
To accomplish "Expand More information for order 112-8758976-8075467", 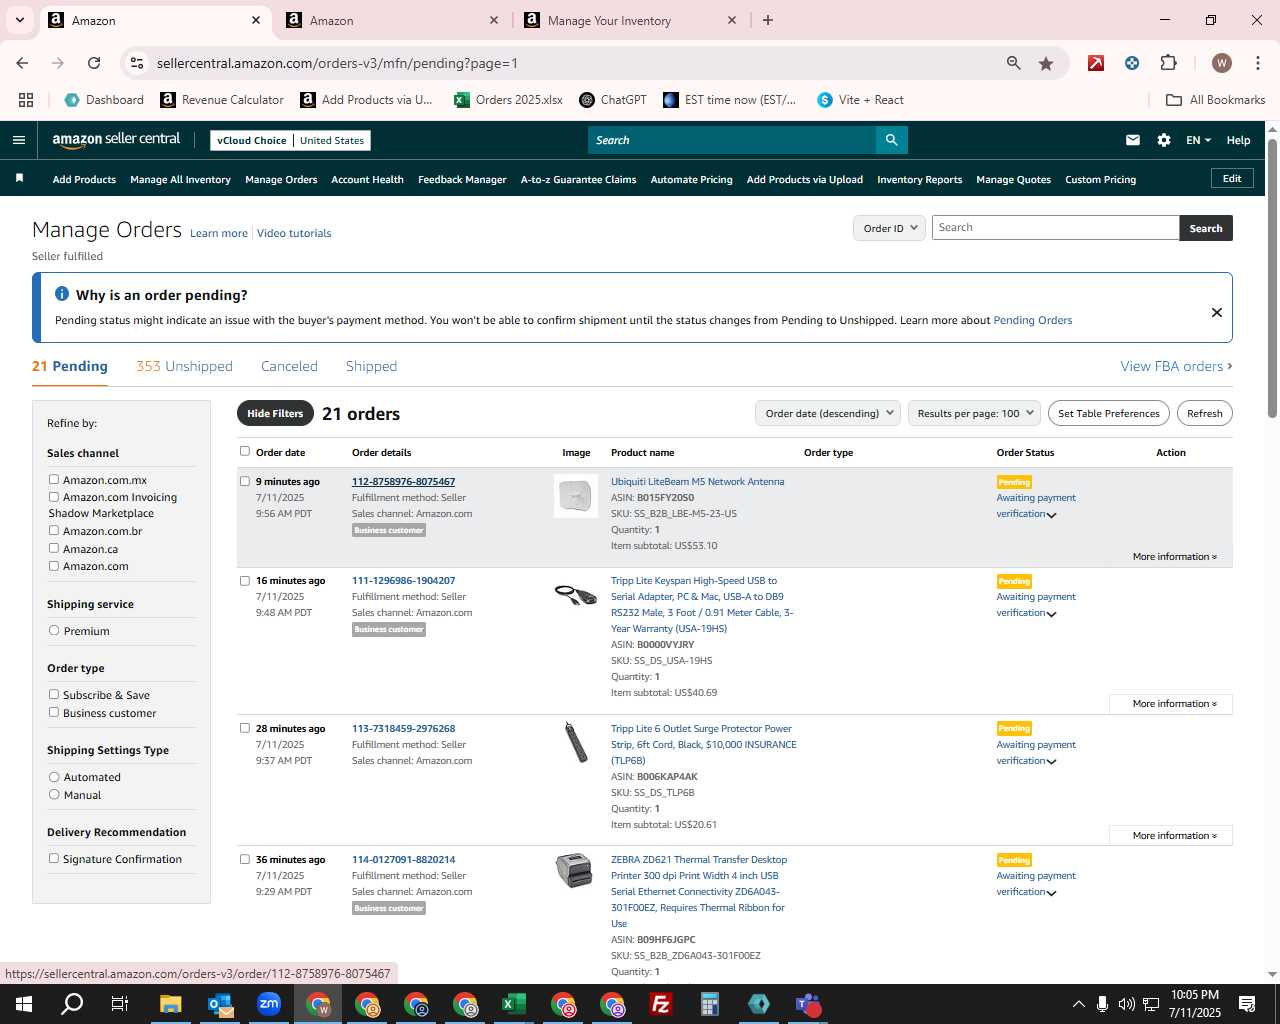I will point(1174,556).
